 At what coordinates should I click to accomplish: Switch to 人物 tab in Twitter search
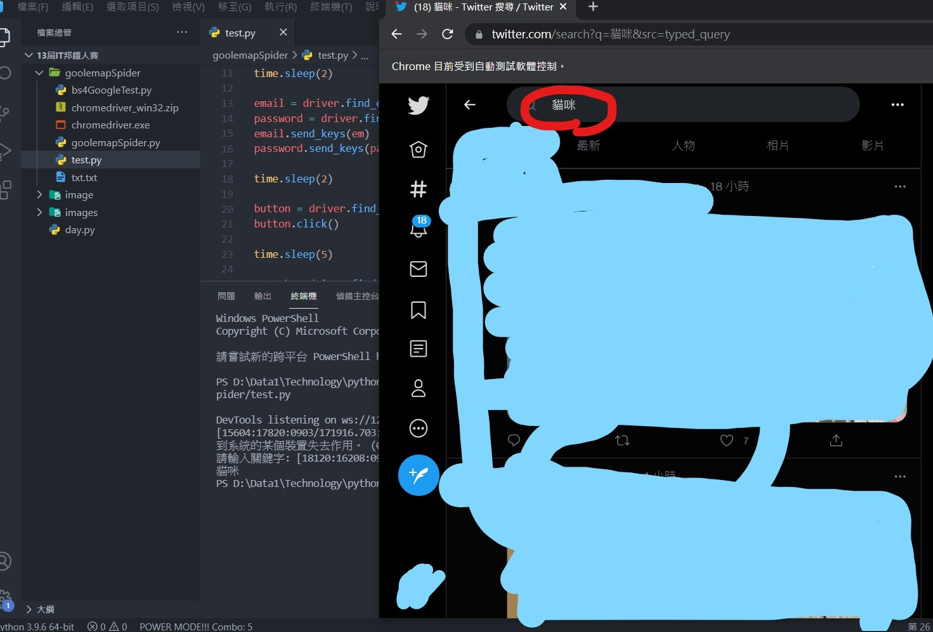(x=683, y=146)
